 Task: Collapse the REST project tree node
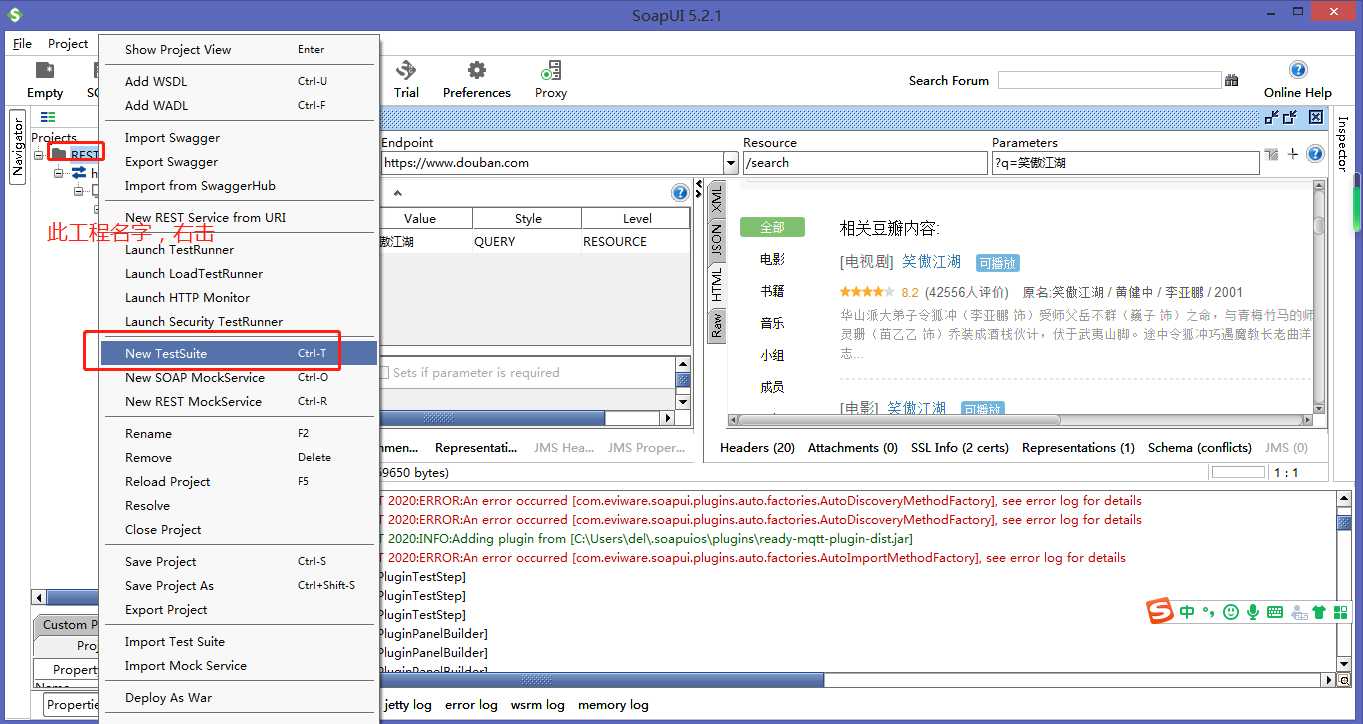point(39,155)
